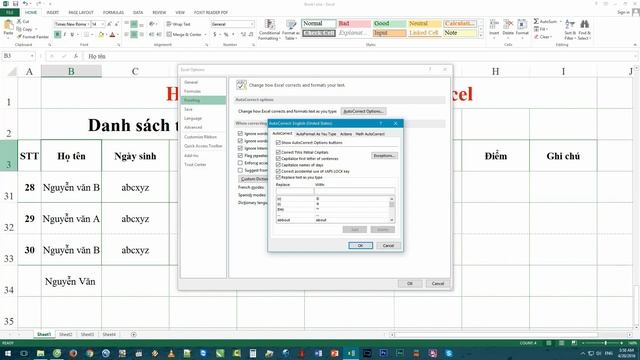Open the FORMULAS ribbon tab
640x360 pixels.
(x=113, y=13)
